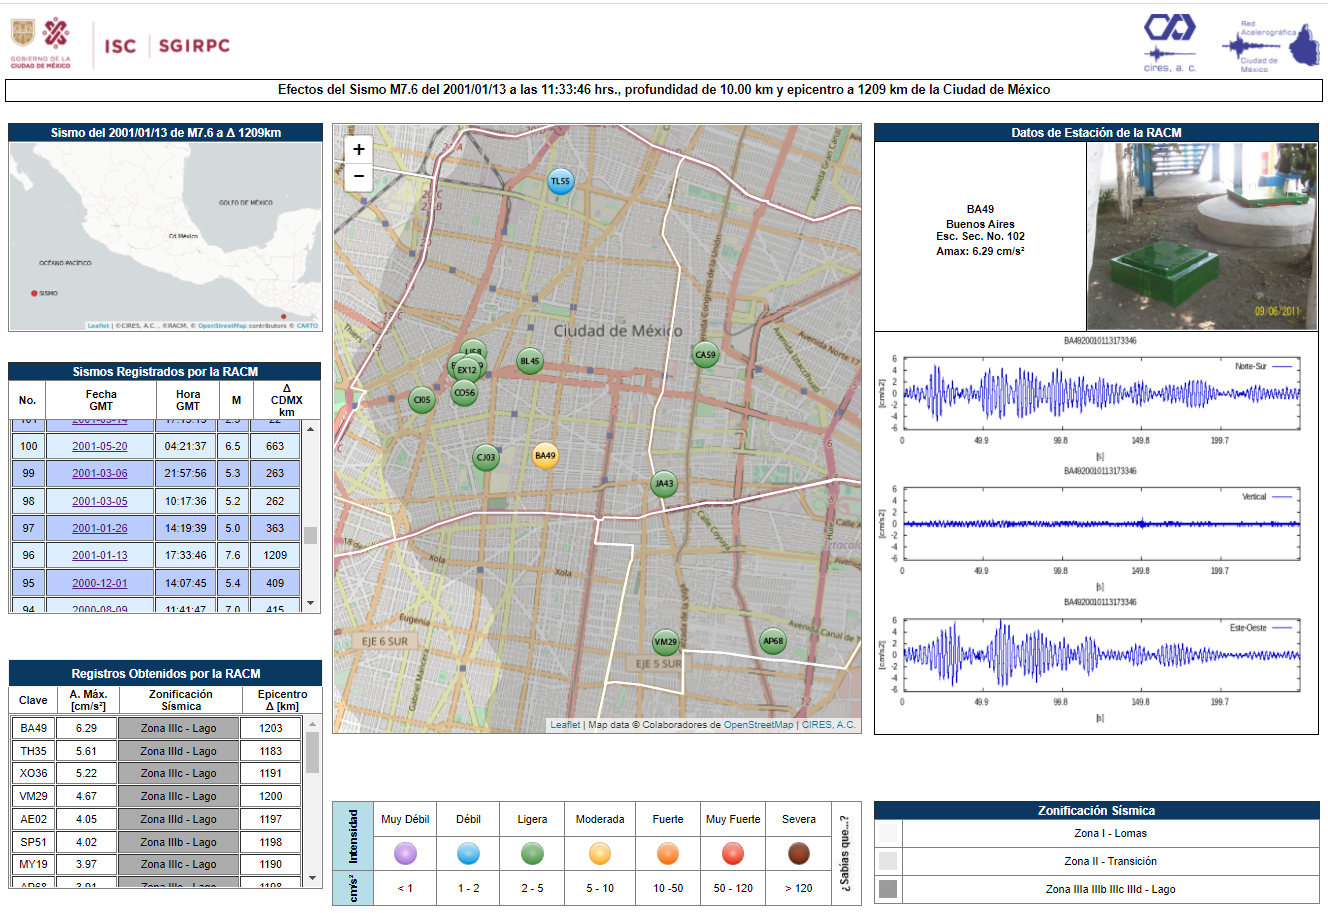
Task: Zoom in on the map
Action: [x=359, y=150]
